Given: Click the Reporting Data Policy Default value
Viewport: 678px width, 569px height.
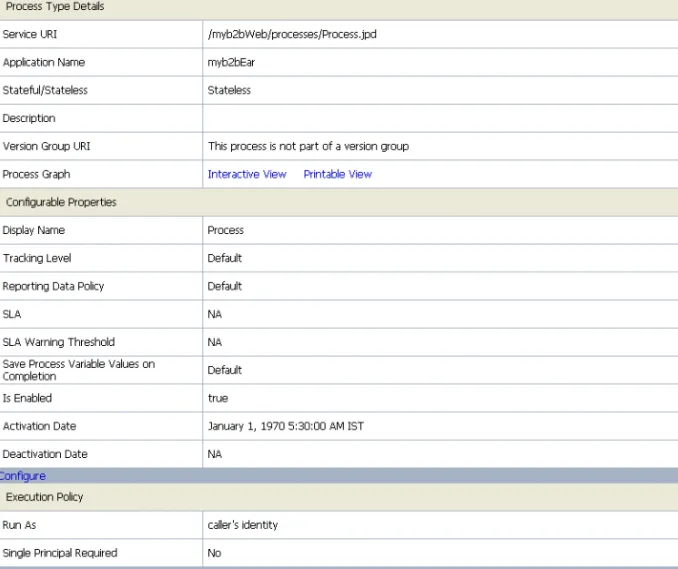Looking at the screenshot, I should tap(225, 286).
